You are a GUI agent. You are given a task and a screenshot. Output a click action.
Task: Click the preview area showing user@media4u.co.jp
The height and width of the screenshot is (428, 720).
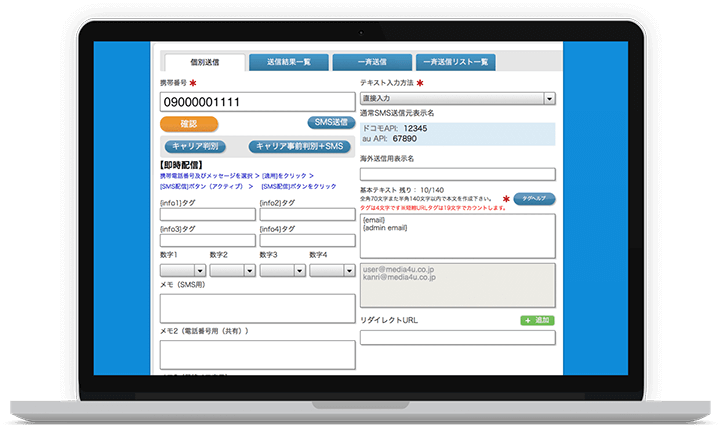click(x=458, y=285)
